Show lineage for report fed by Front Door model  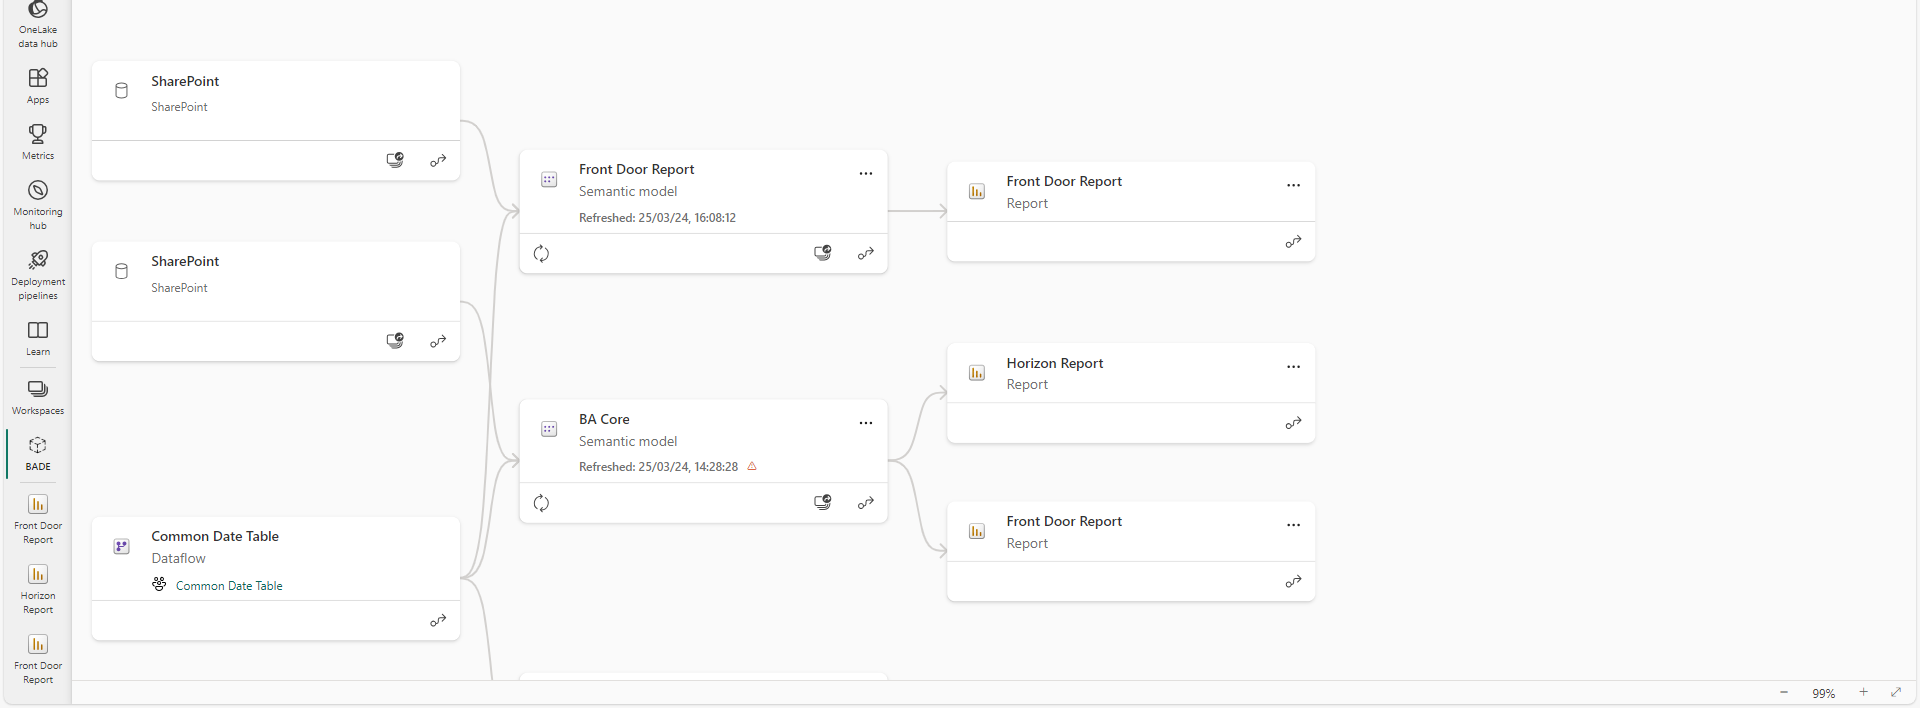coord(1293,242)
